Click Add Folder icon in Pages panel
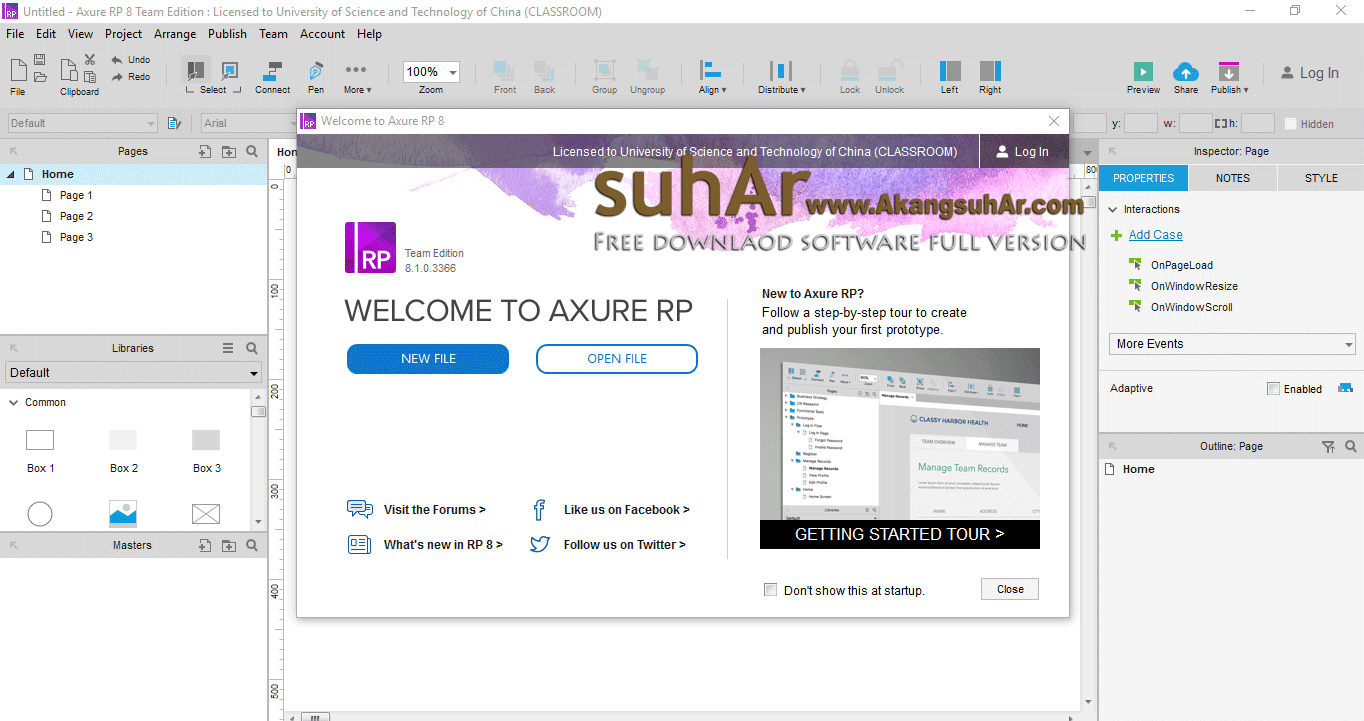 click(229, 151)
